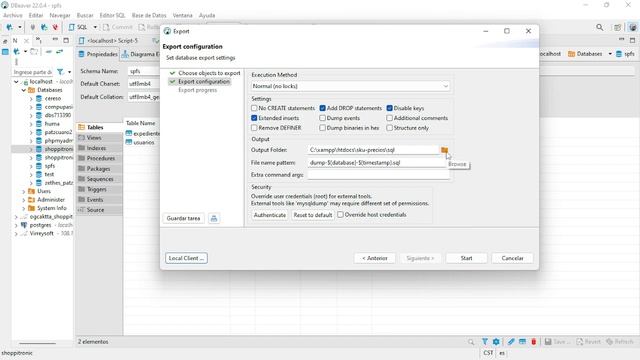Viewport: 640px width, 360px height.
Task: Open the Base de Datos menu
Action: click(149, 15)
